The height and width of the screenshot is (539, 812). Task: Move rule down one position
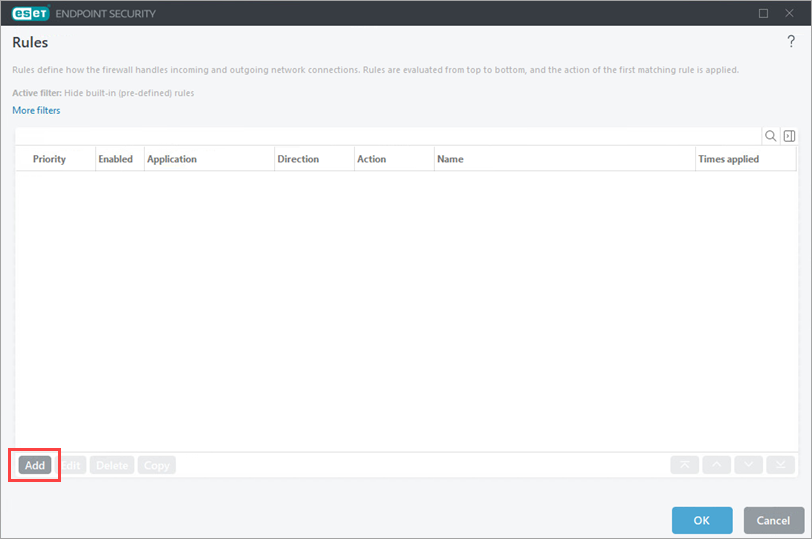click(x=748, y=465)
